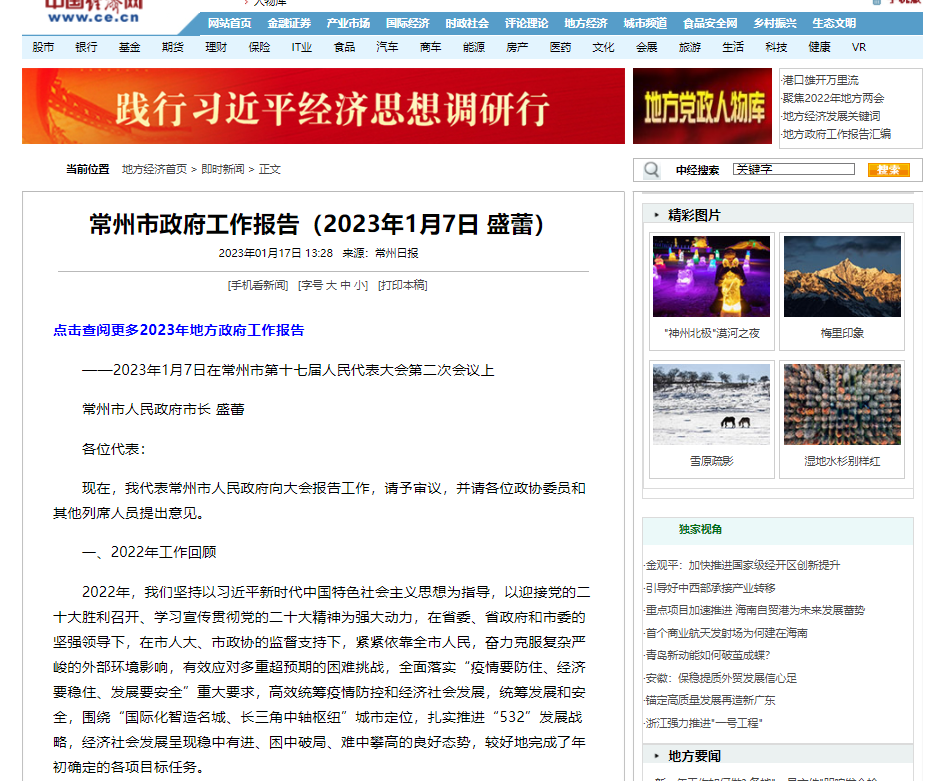
Task: Go to the VR channel
Action: (859, 47)
